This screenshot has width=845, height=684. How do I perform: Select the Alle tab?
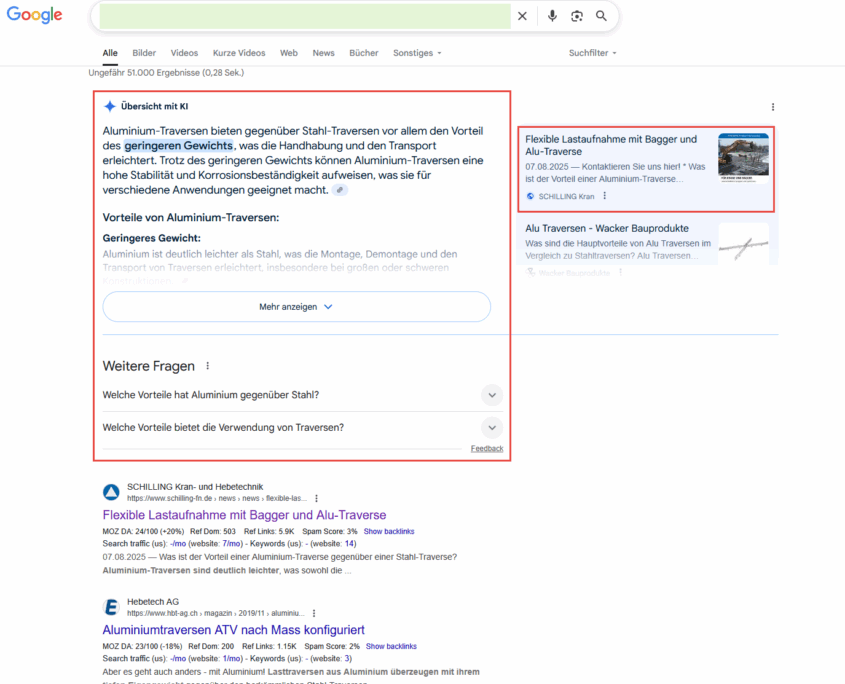(110, 53)
